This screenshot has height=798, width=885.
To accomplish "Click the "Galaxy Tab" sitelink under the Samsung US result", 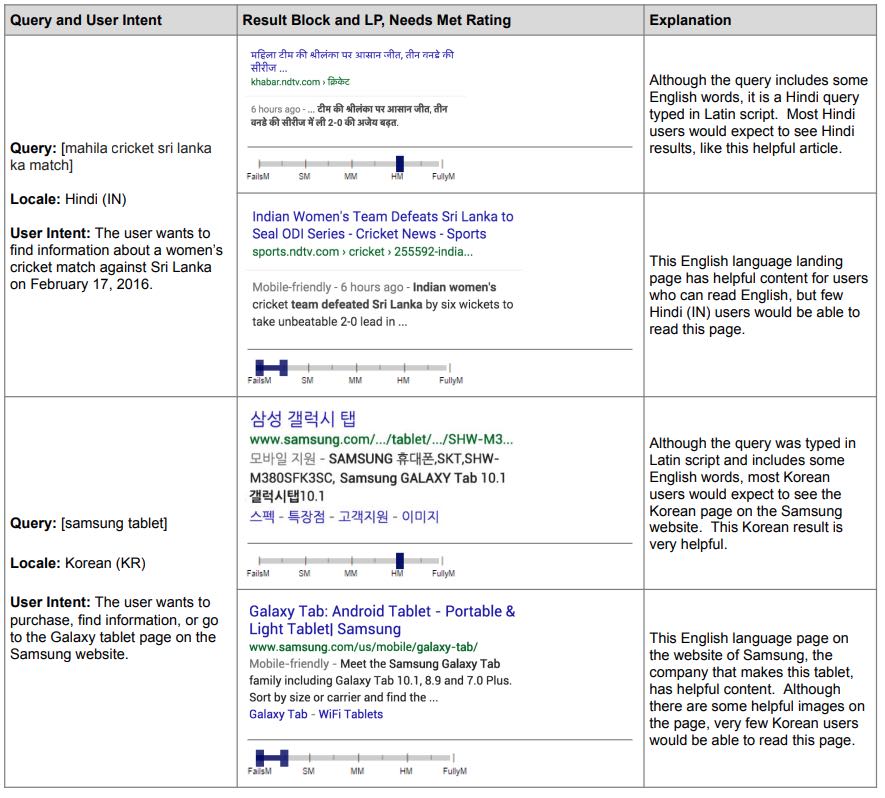I will pyautogui.click(x=278, y=714).
